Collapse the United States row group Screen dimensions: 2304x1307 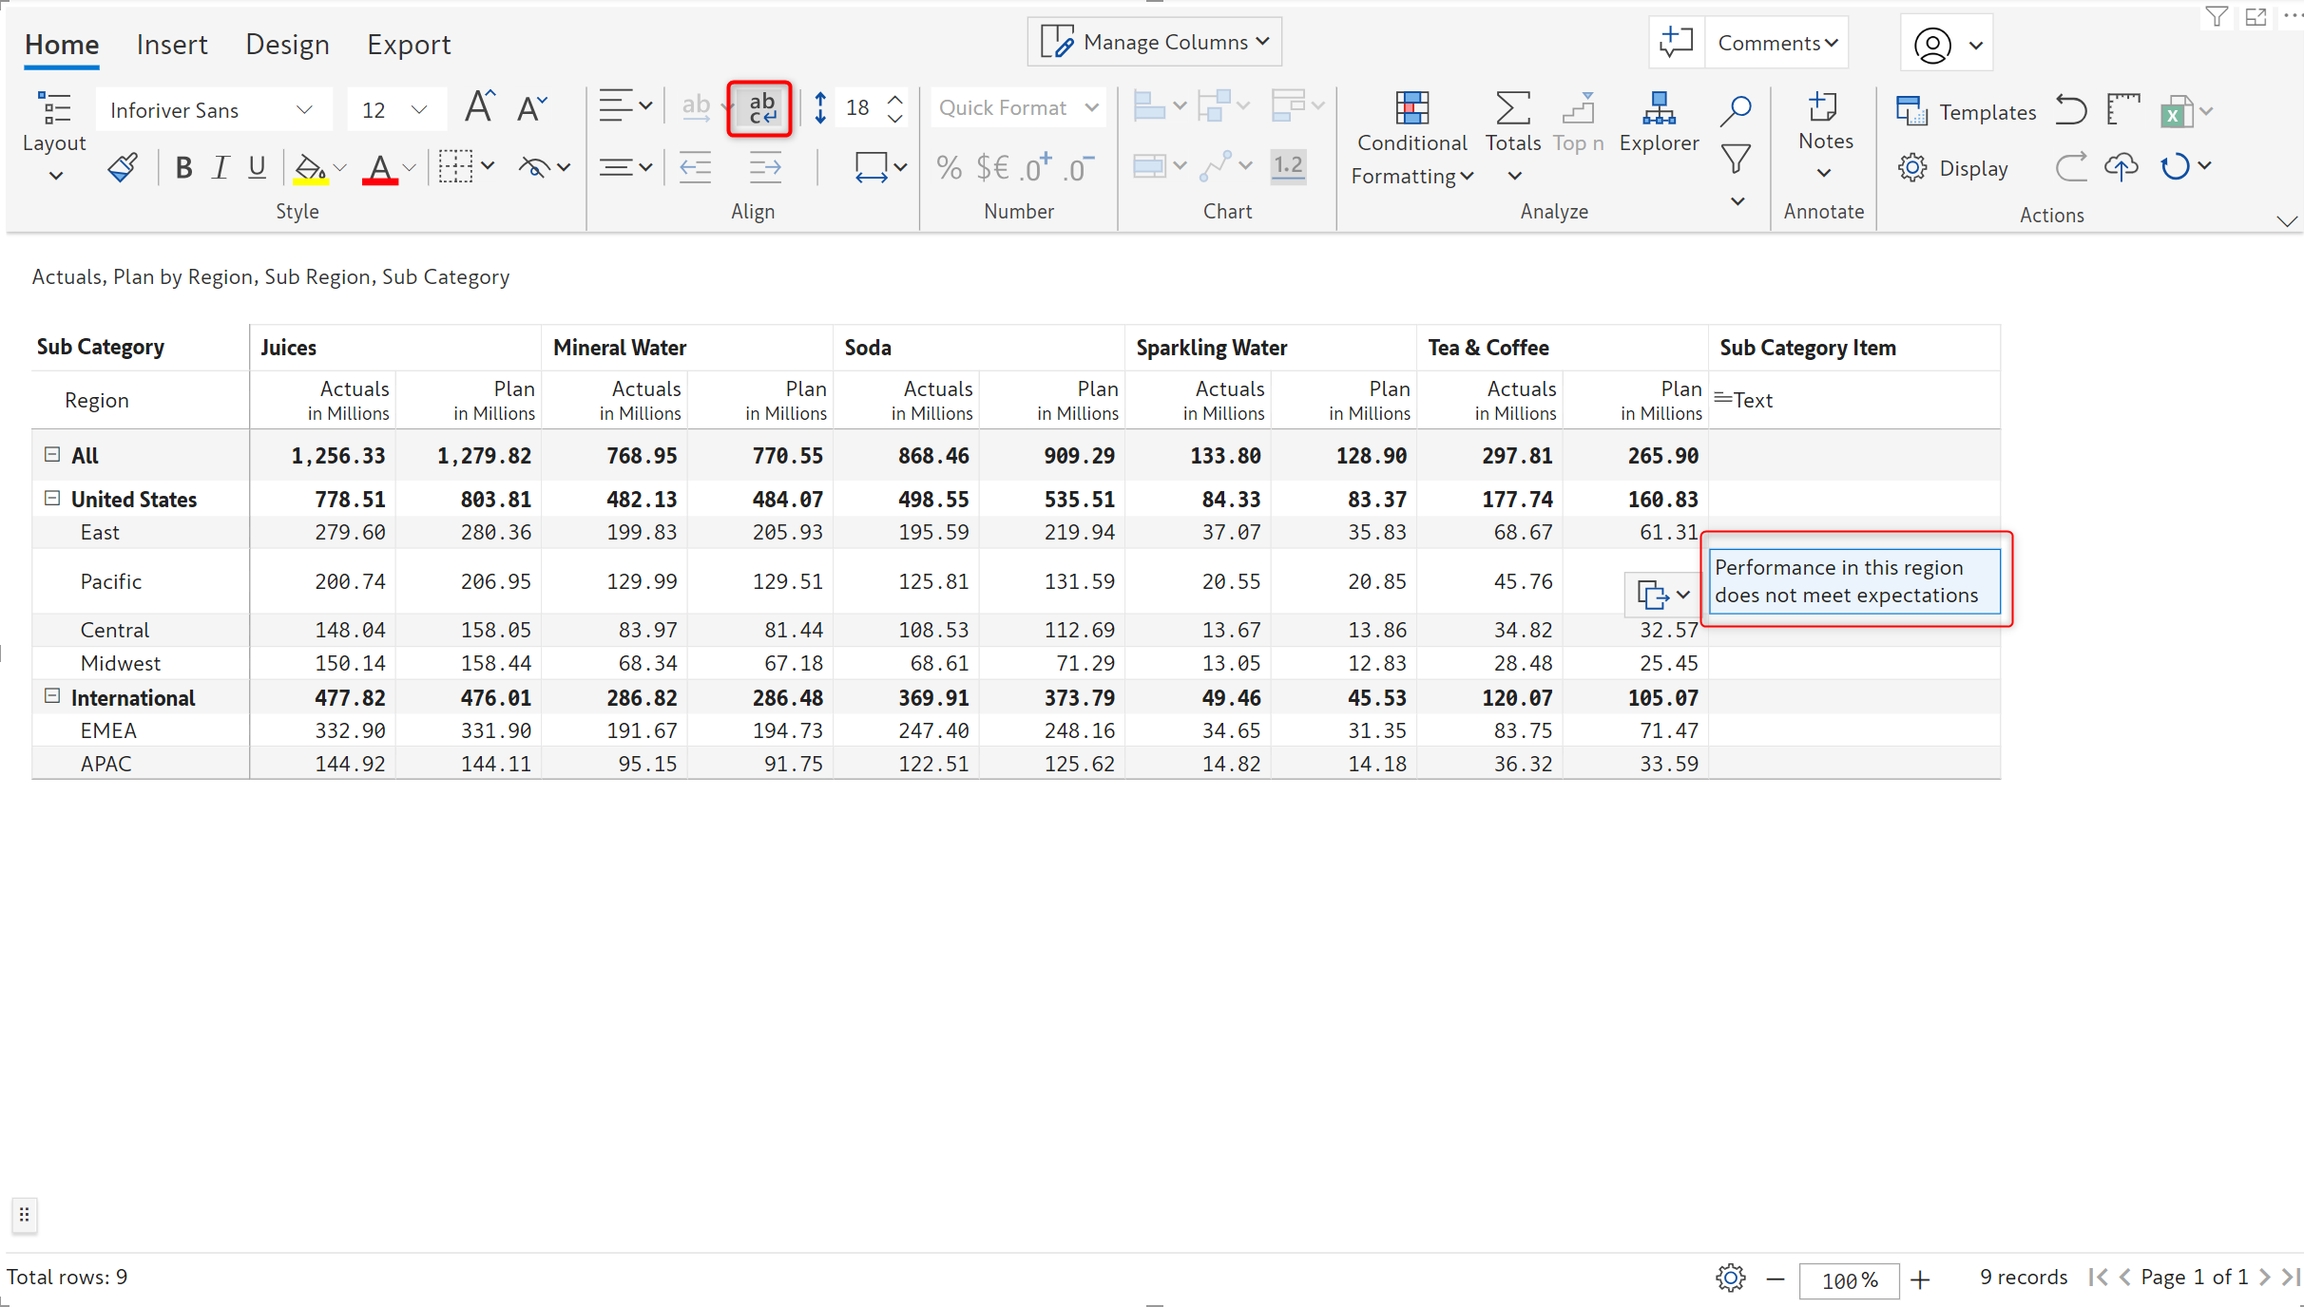point(52,498)
